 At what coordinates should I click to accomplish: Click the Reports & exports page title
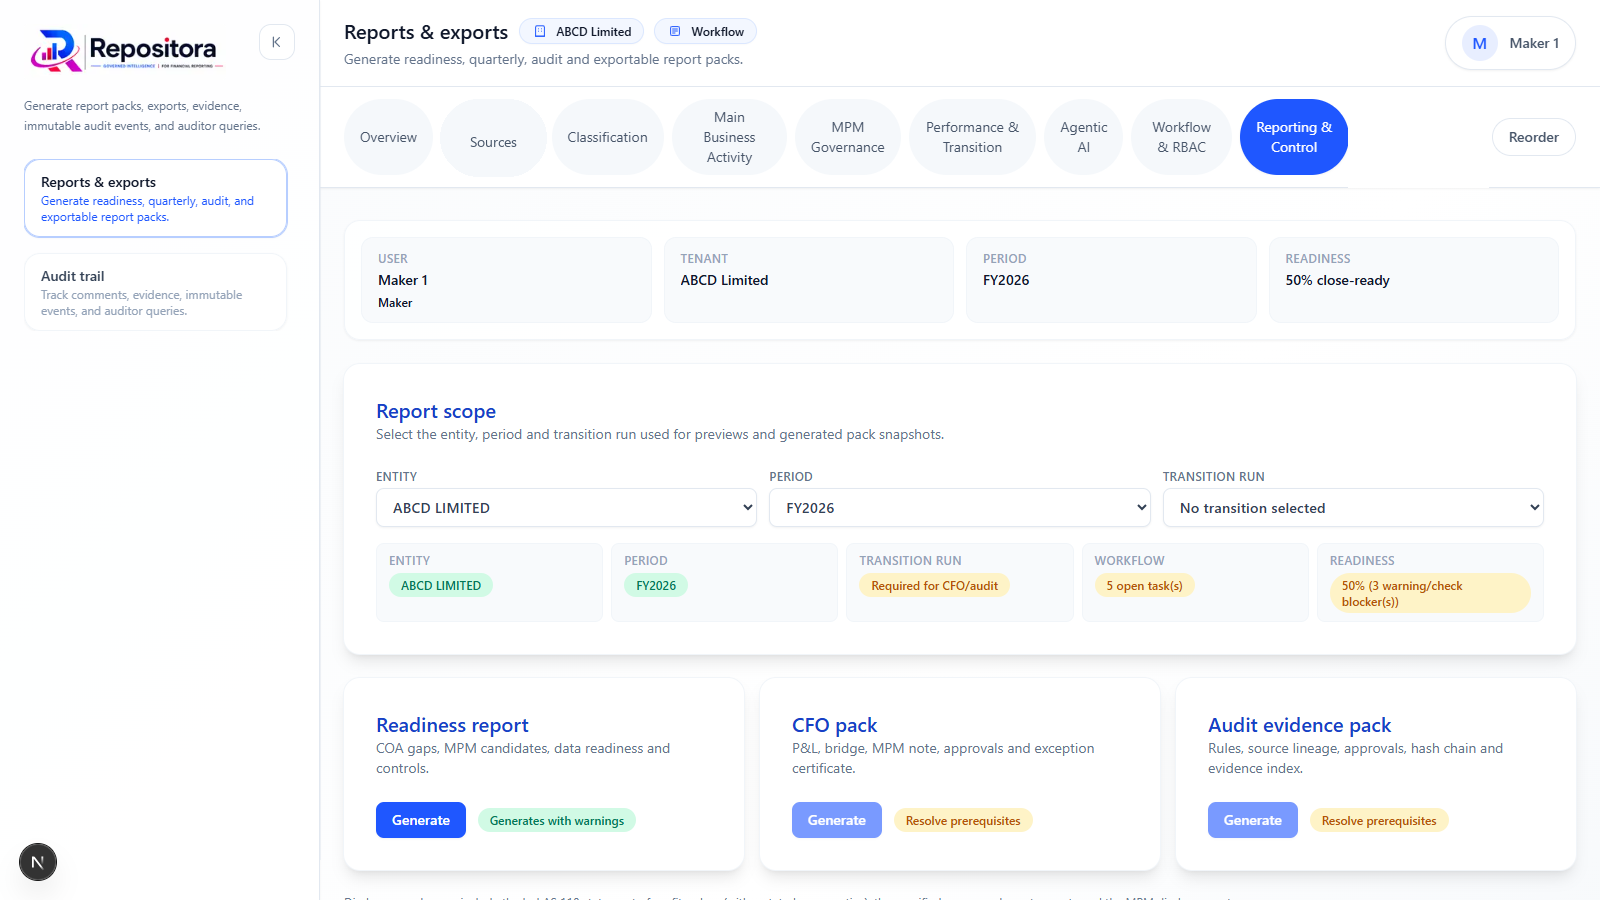pyautogui.click(x=426, y=32)
